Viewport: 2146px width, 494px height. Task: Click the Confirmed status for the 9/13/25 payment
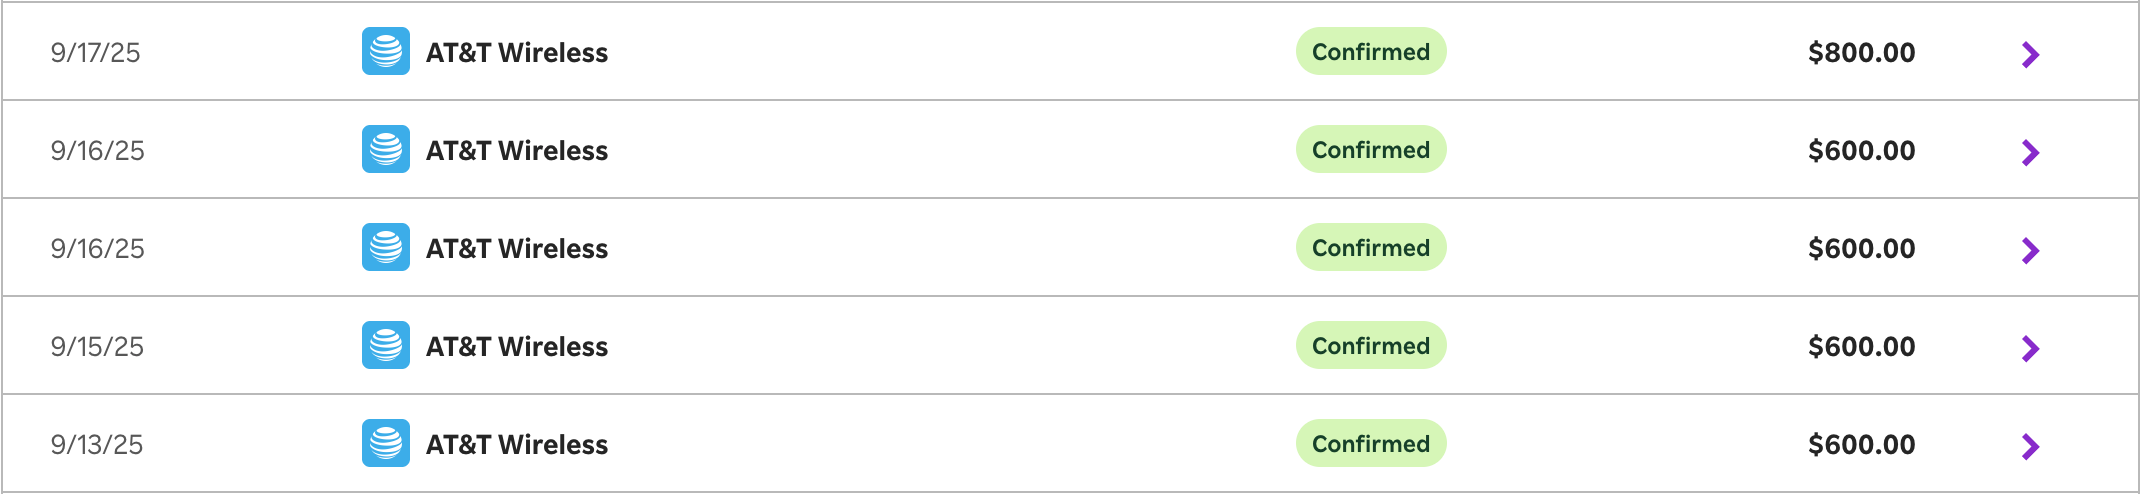(1370, 443)
